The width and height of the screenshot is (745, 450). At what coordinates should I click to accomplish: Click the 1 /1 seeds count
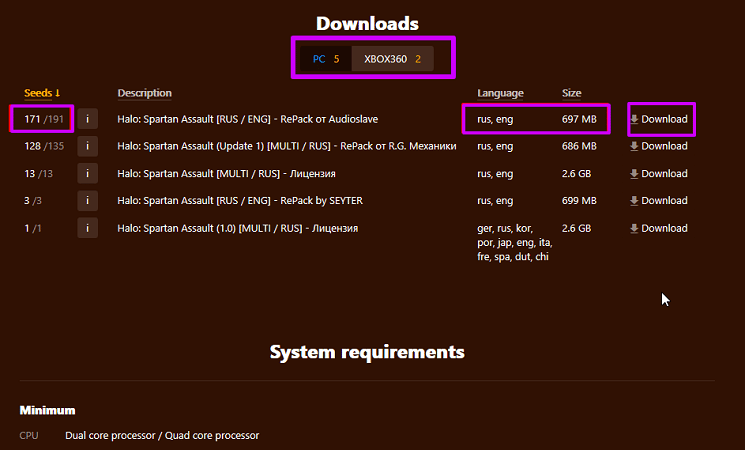point(32,229)
